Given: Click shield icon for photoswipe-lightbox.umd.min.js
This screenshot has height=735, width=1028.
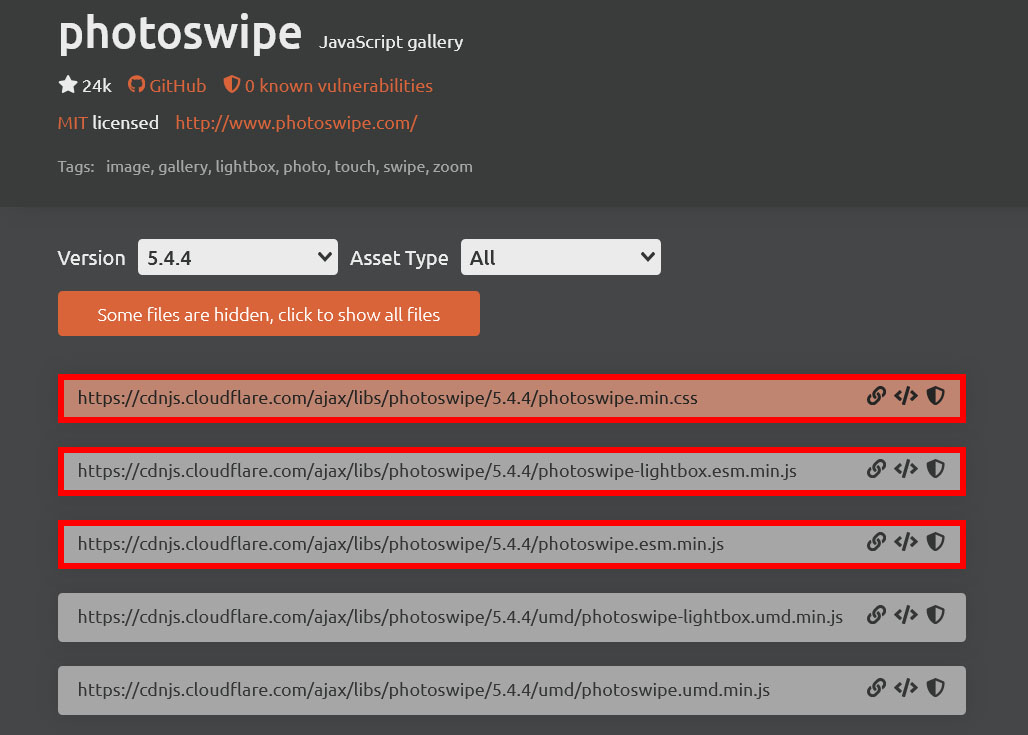Looking at the screenshot, I should (935, 616).
